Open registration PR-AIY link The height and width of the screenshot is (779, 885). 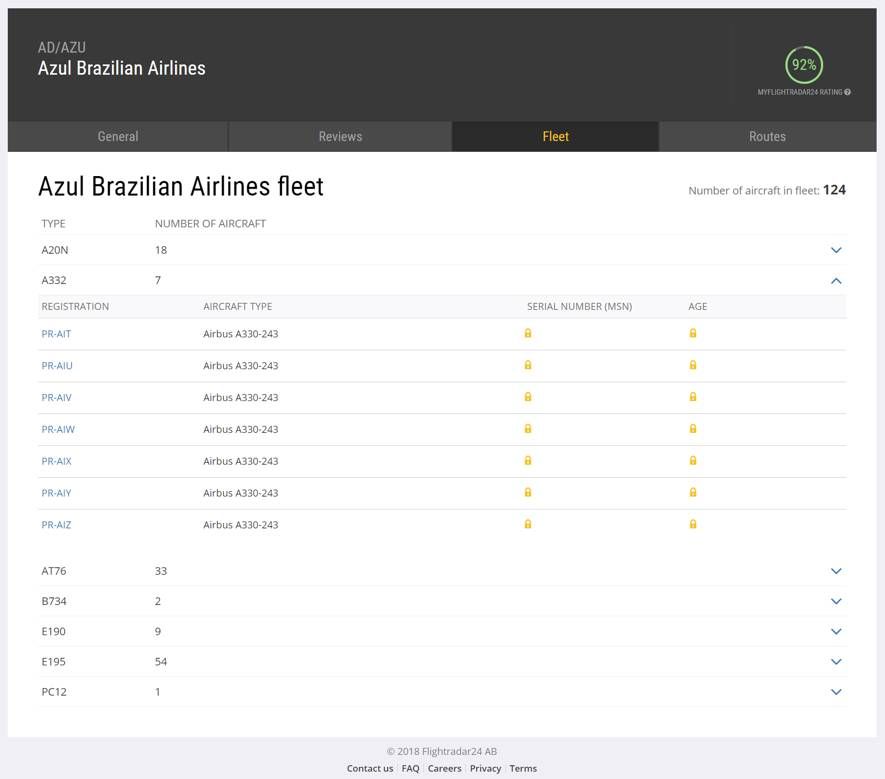(56, 493)
